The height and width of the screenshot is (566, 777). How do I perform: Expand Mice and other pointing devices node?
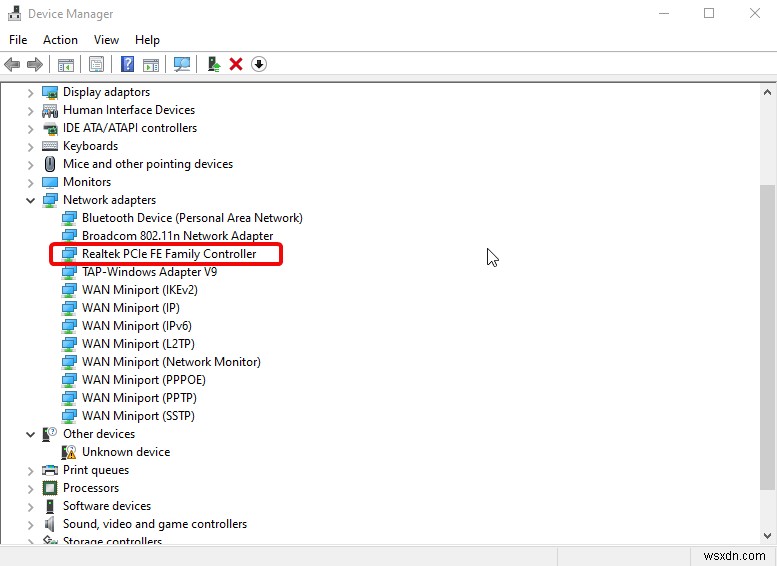coord(30,165)
